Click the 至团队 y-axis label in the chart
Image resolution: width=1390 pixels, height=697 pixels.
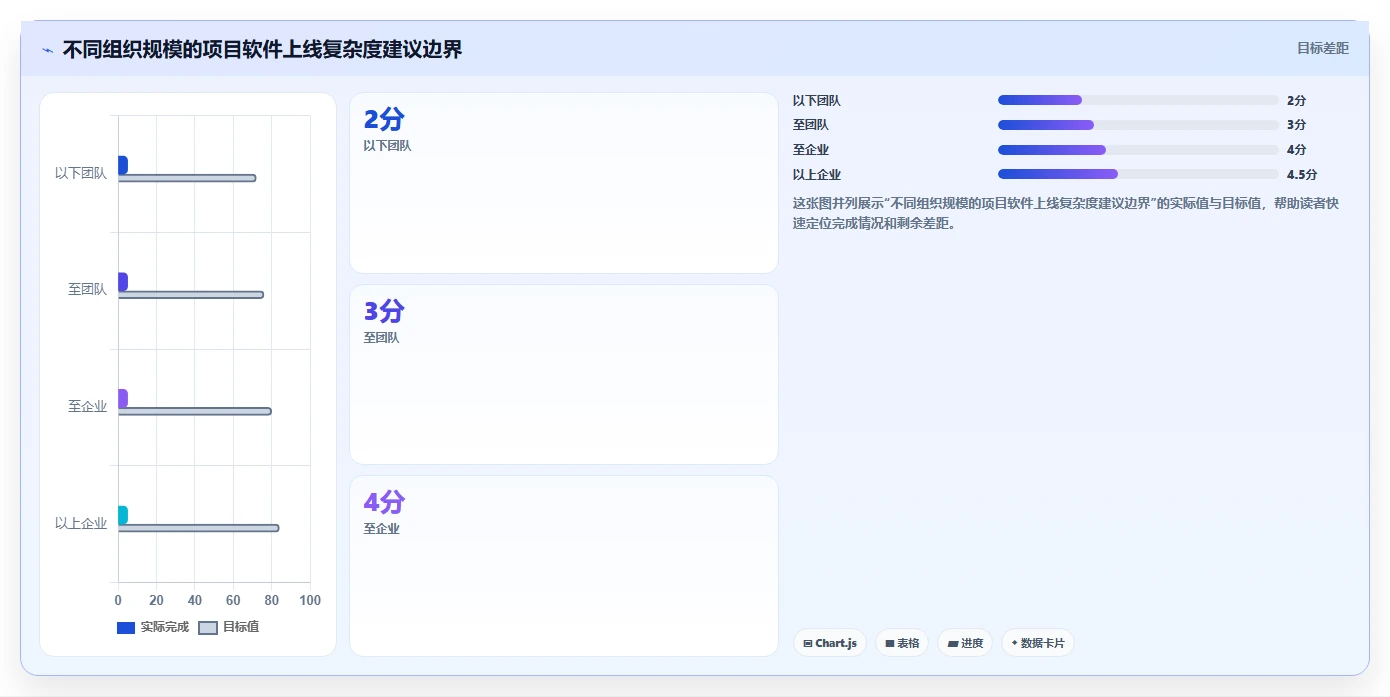[87, 290]
